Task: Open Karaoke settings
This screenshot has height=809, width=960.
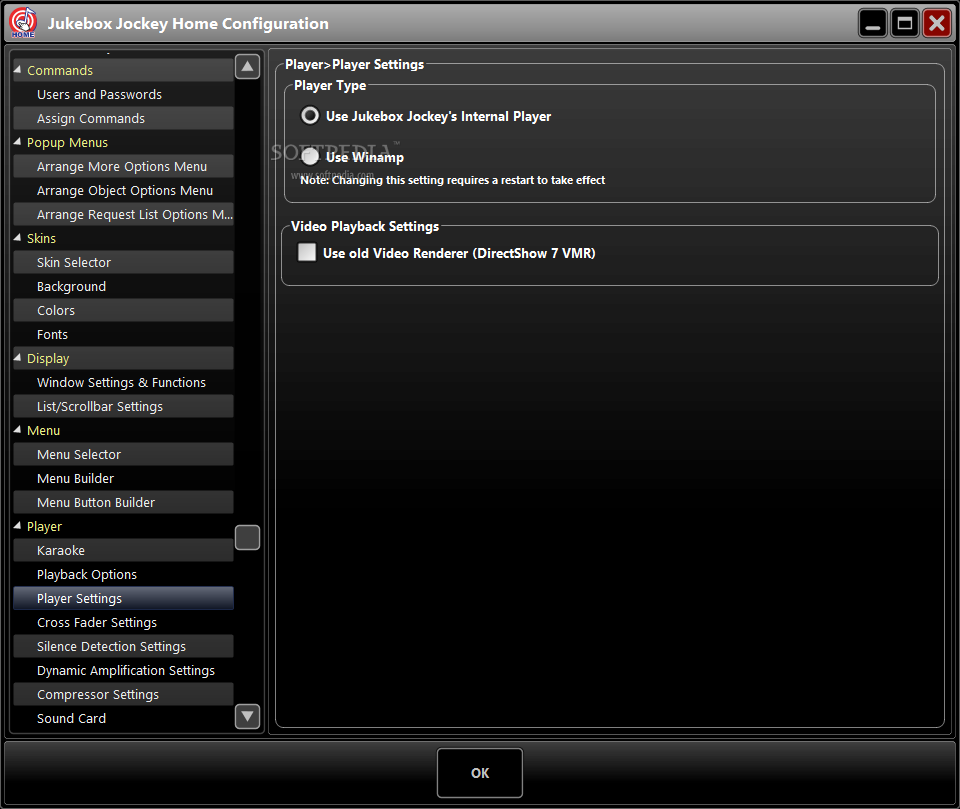Action: point(124,550)
